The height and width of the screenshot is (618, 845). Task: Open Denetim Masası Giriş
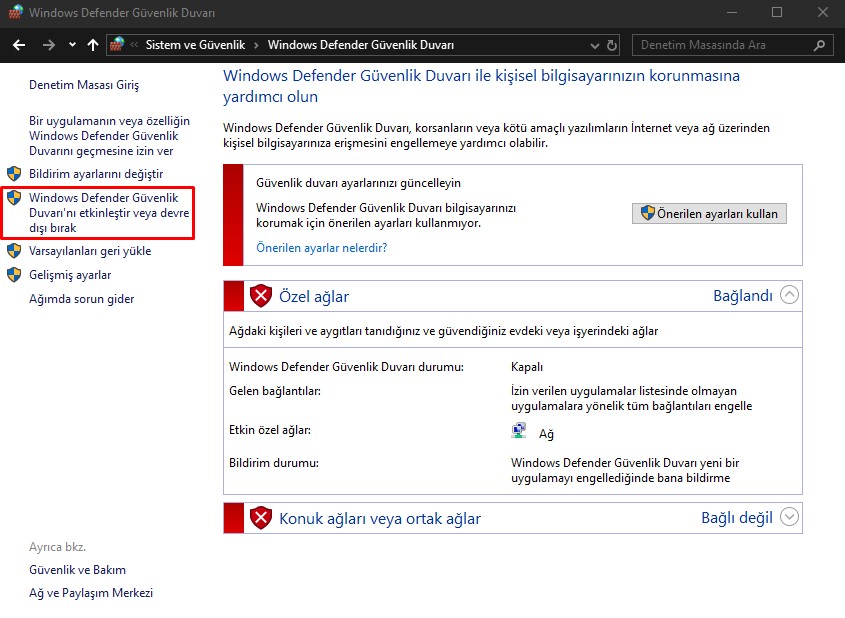pyautogui.click(x=84, y=85)
